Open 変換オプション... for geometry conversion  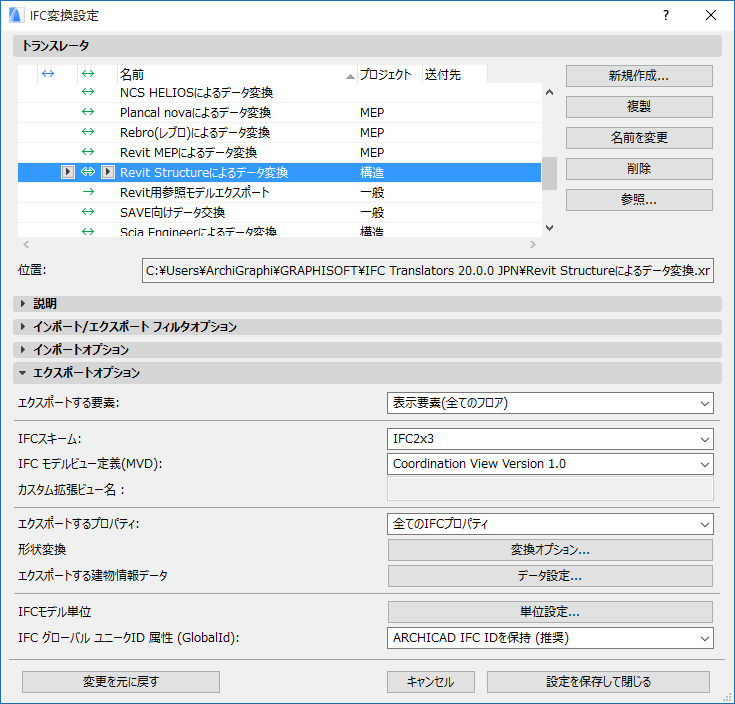click(550, 550)
